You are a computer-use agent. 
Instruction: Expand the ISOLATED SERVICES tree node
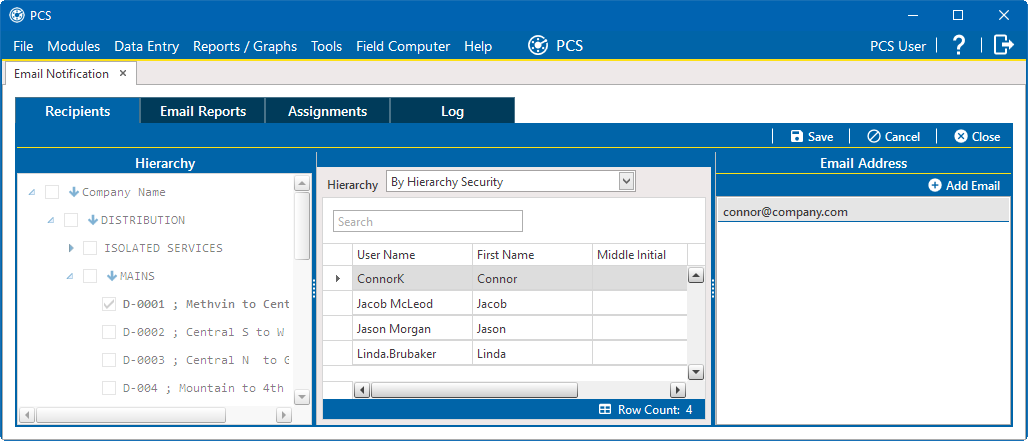(x=71, y=248)
